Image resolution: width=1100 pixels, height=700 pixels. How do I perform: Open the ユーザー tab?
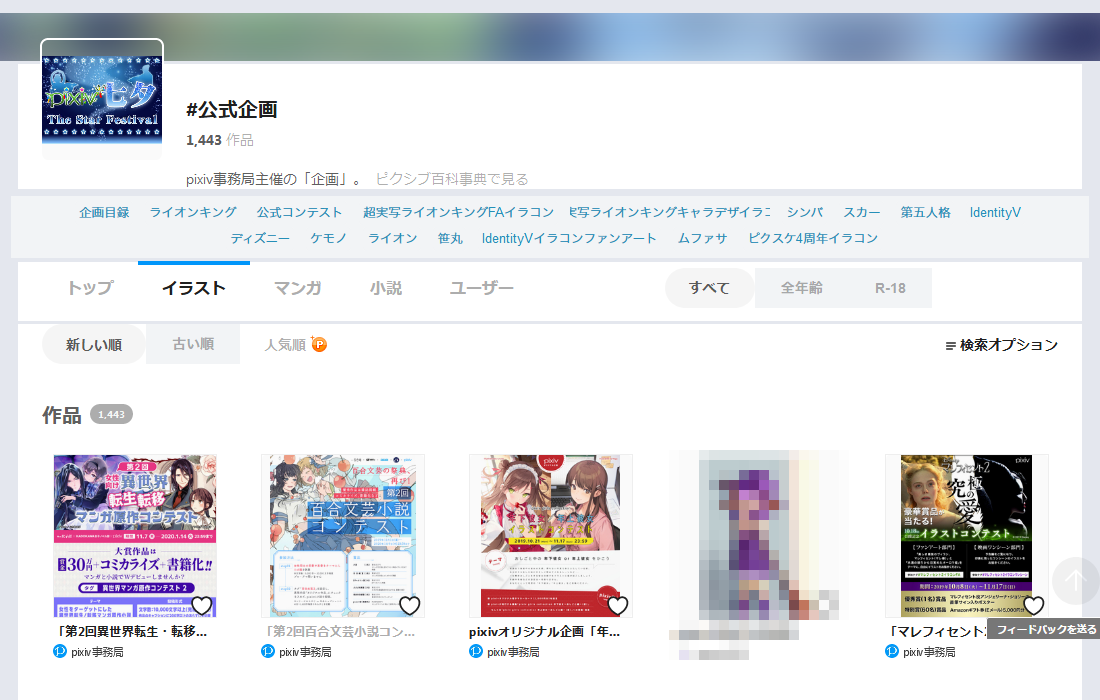[481, 288]
